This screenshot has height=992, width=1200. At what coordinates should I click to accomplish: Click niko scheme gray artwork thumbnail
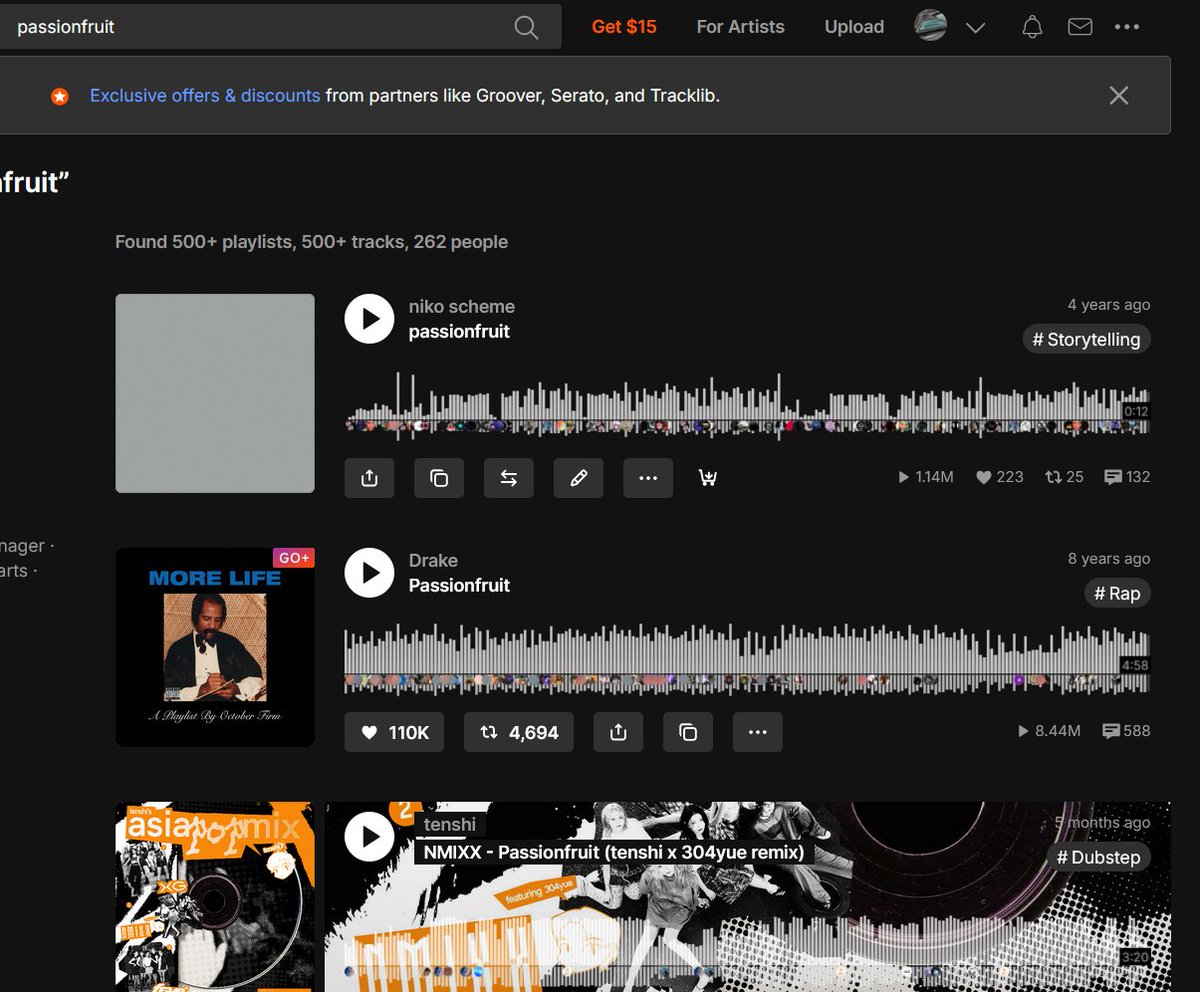215,393
